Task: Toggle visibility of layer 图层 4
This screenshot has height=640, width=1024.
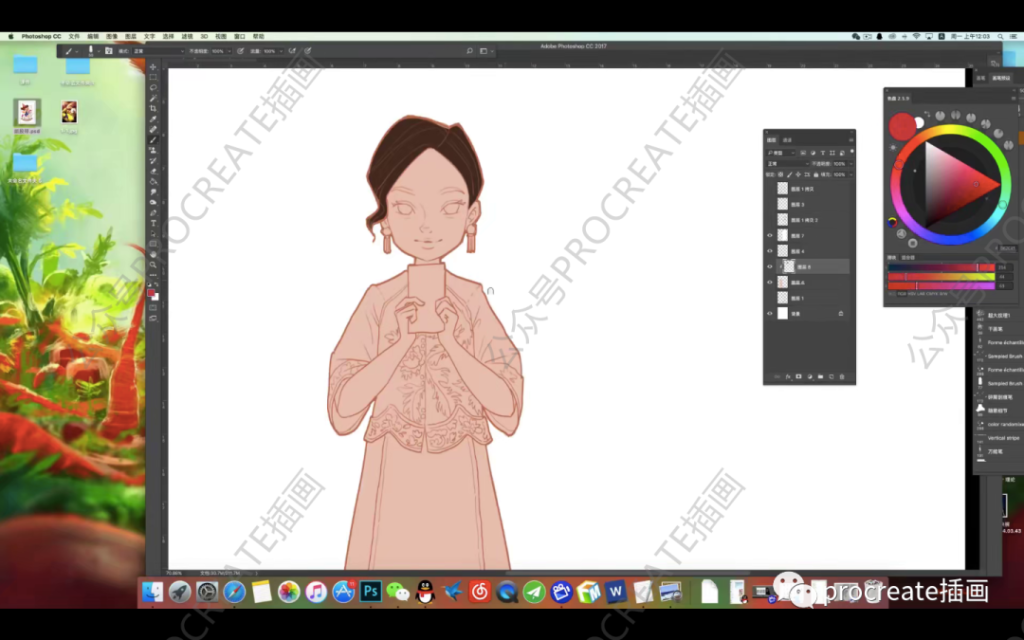Action: pyautogui.click(x=770, y=251)
